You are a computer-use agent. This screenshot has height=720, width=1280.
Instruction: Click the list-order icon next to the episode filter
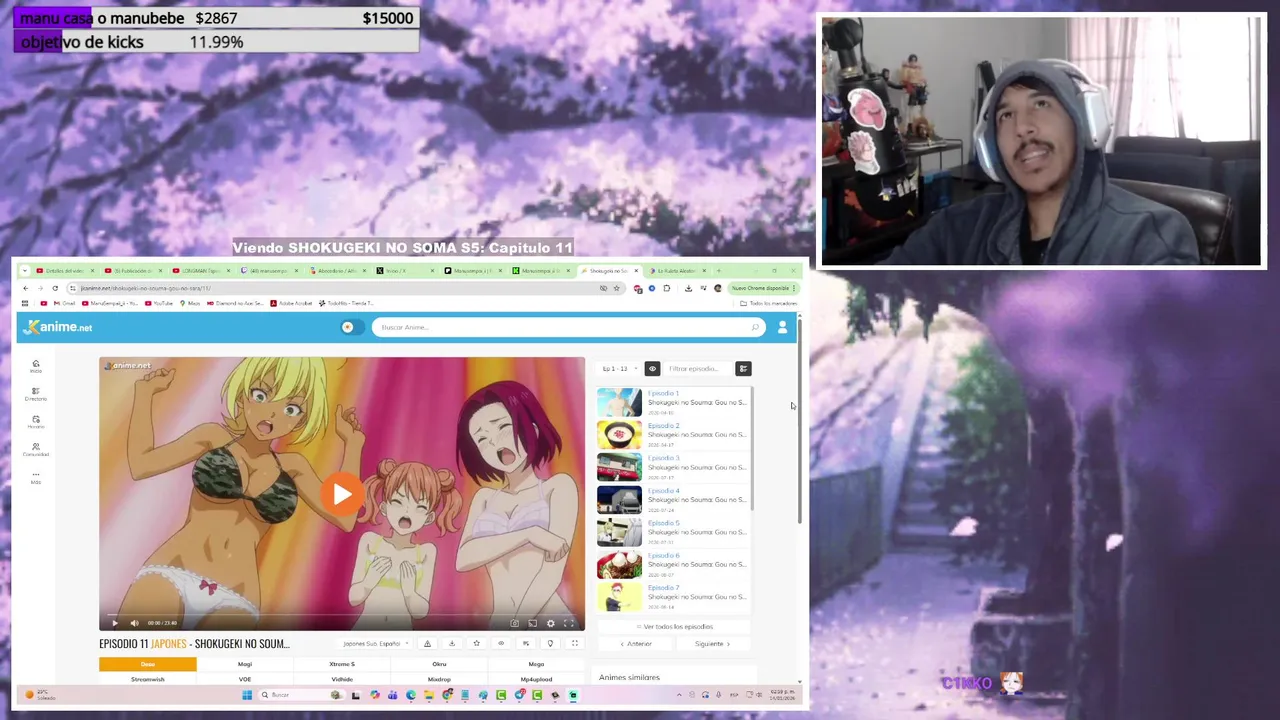[x=743, y=369]
